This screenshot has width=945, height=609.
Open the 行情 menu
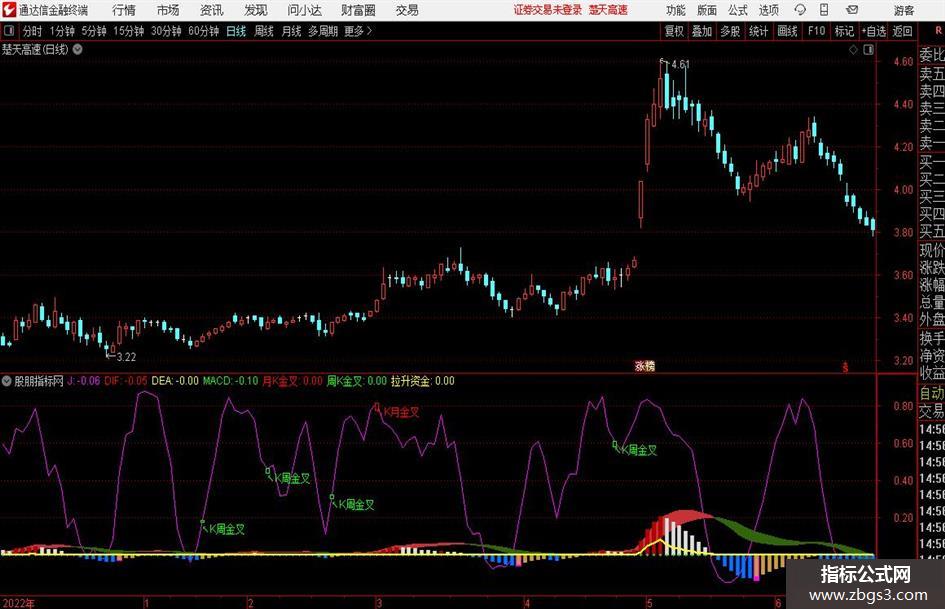pyautogui.click(x=124, y=10)
